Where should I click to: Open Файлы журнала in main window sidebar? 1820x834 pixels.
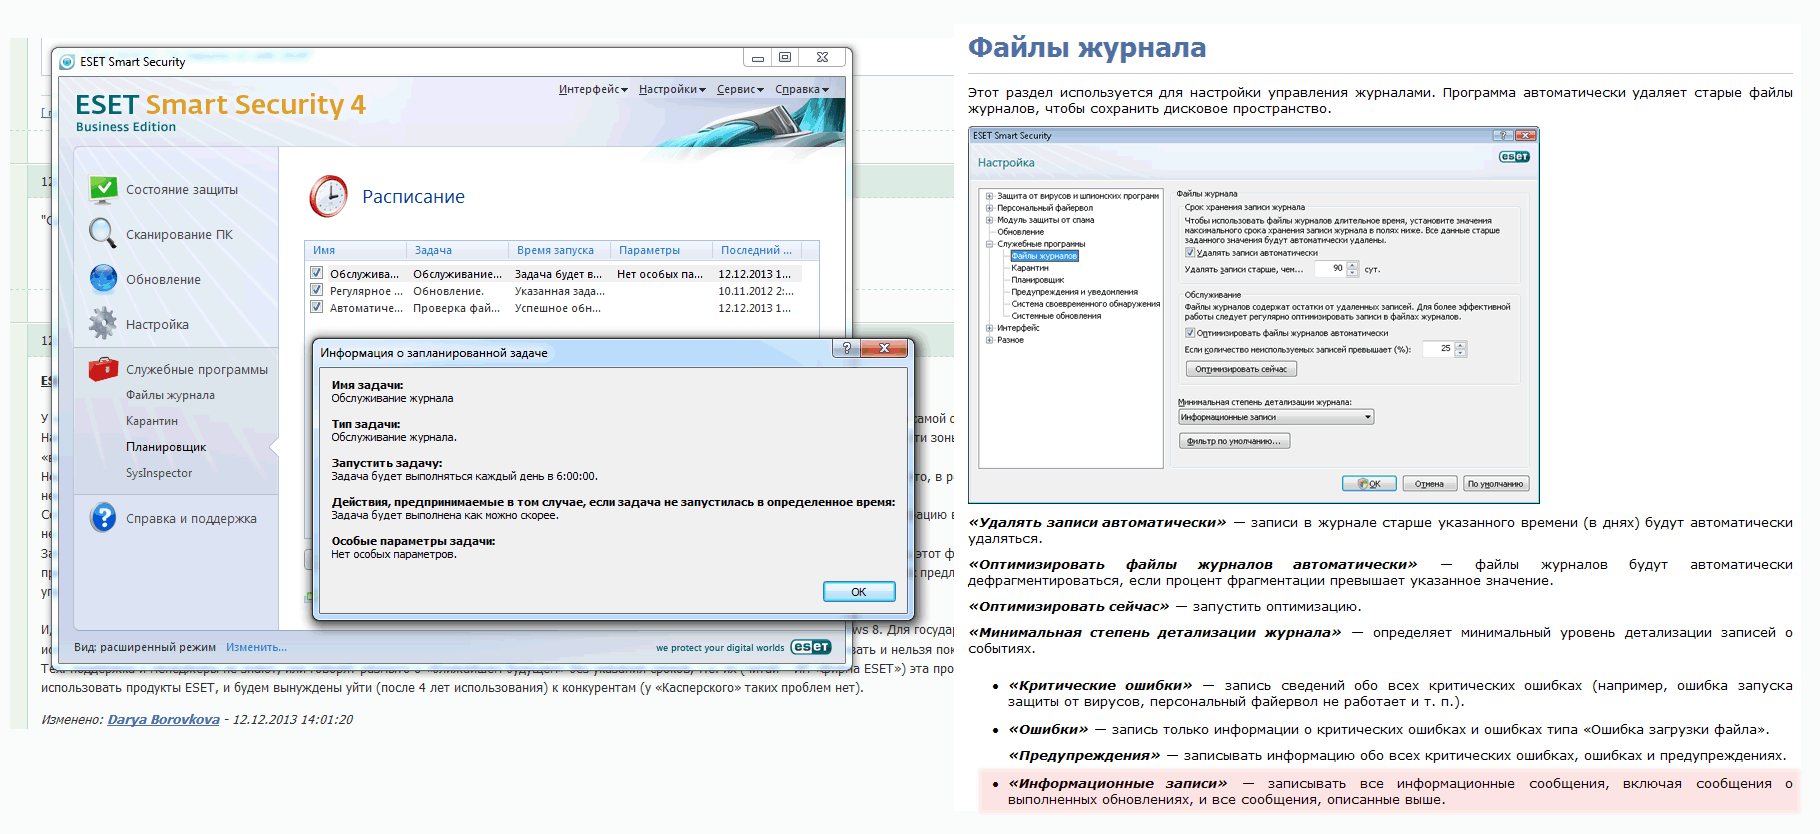point(170,395)
